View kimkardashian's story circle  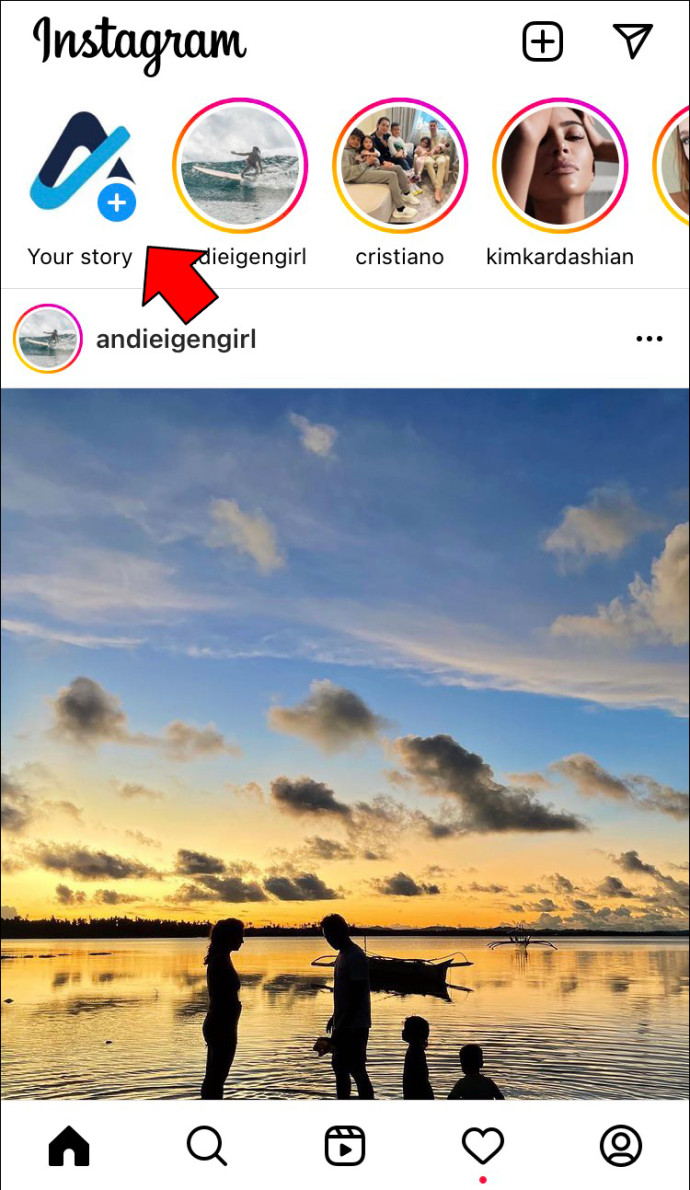point(560,165)
